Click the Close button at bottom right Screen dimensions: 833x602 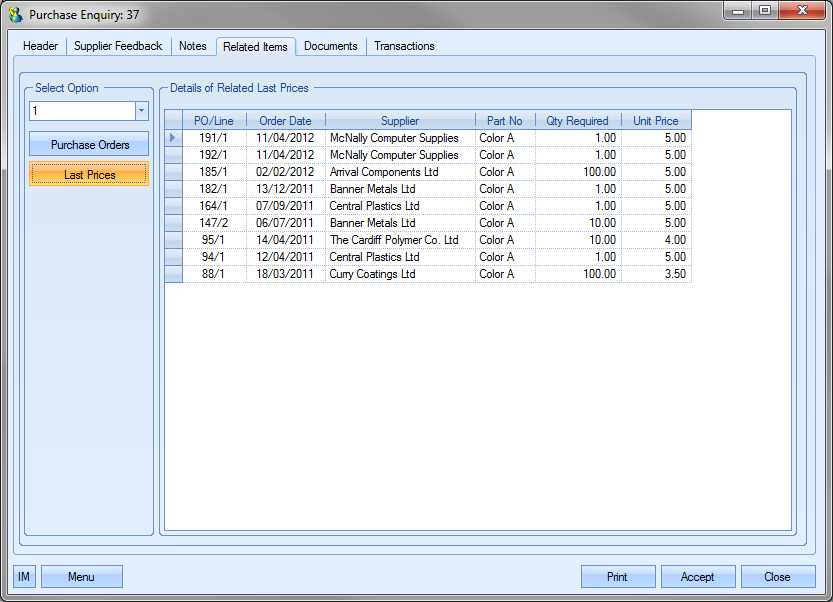(777, 577)
